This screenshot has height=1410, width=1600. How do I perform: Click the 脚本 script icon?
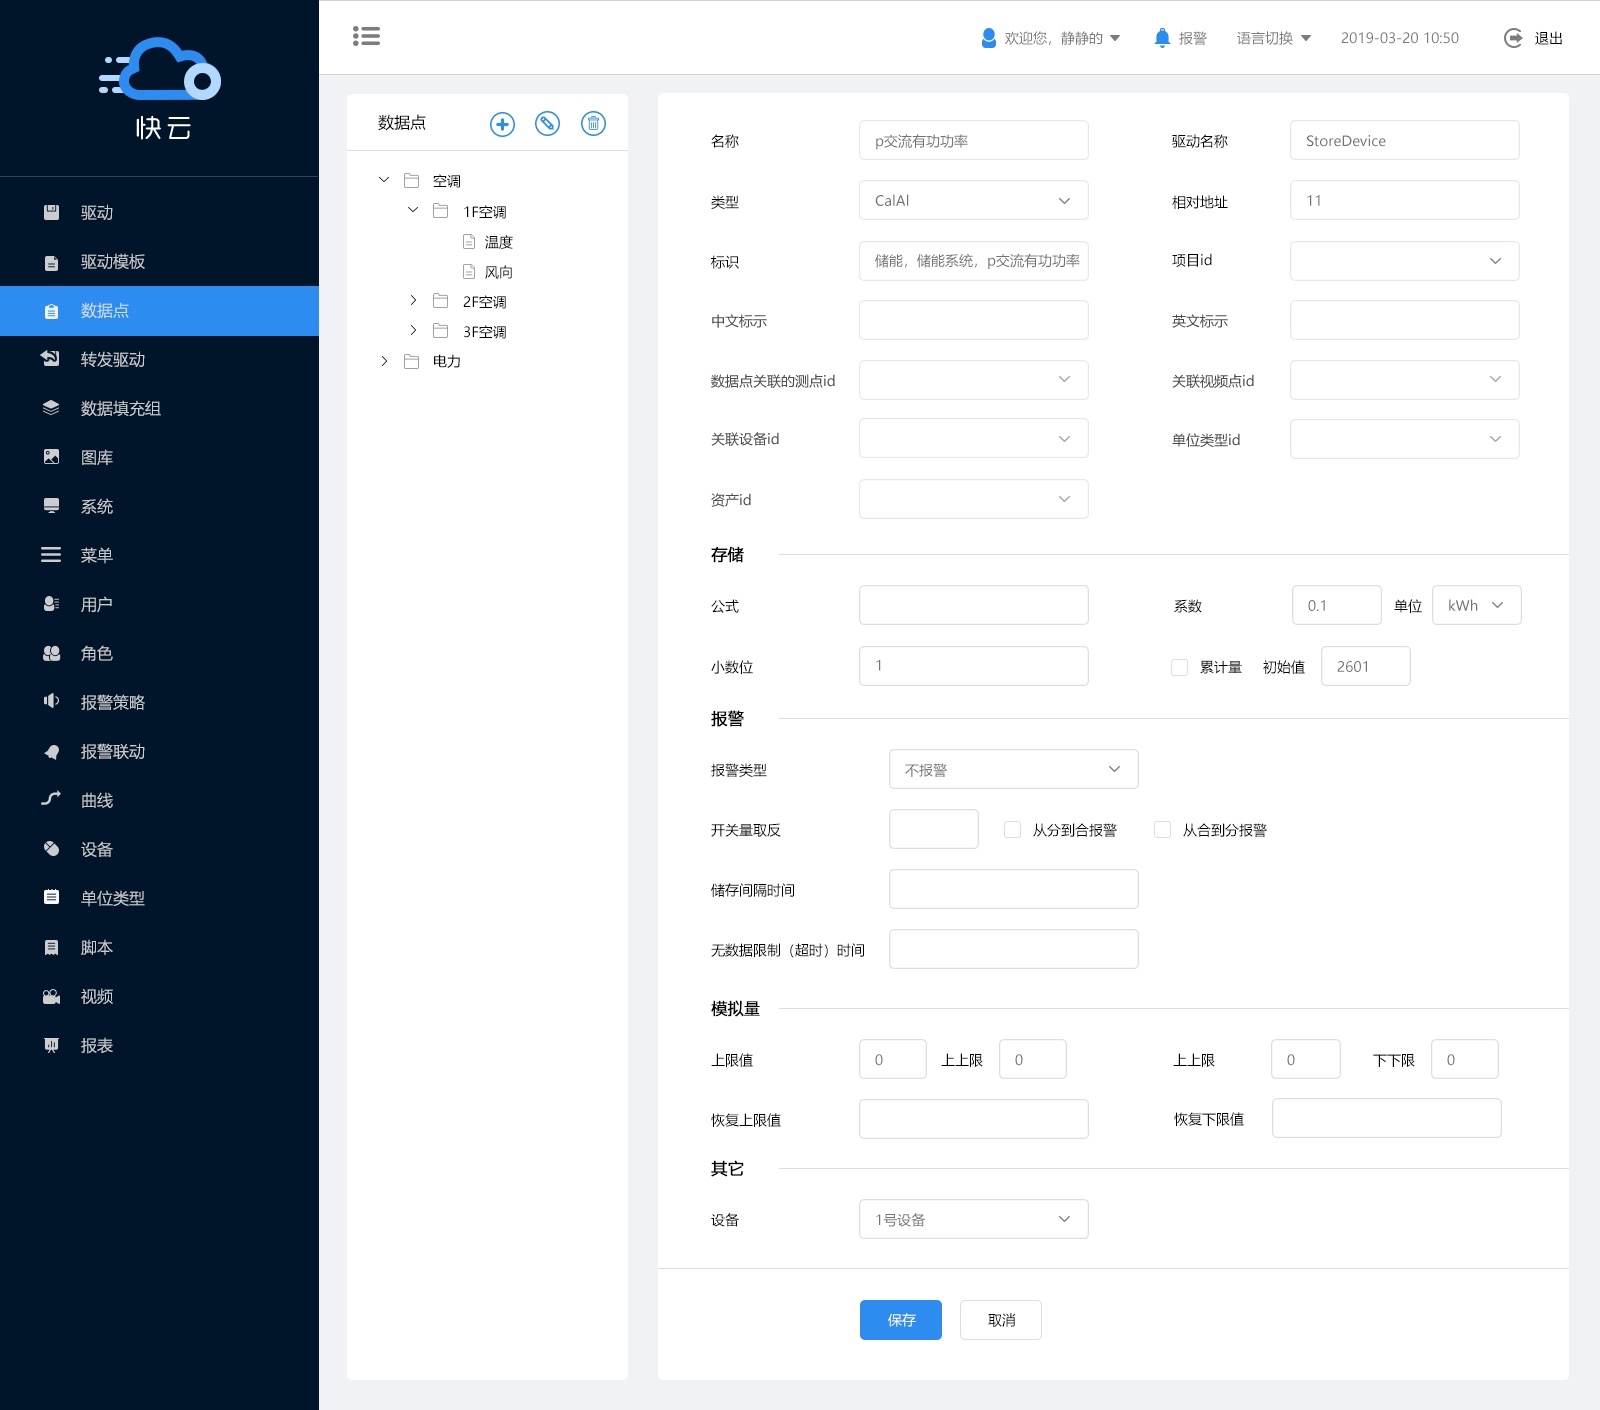(51, 947)
